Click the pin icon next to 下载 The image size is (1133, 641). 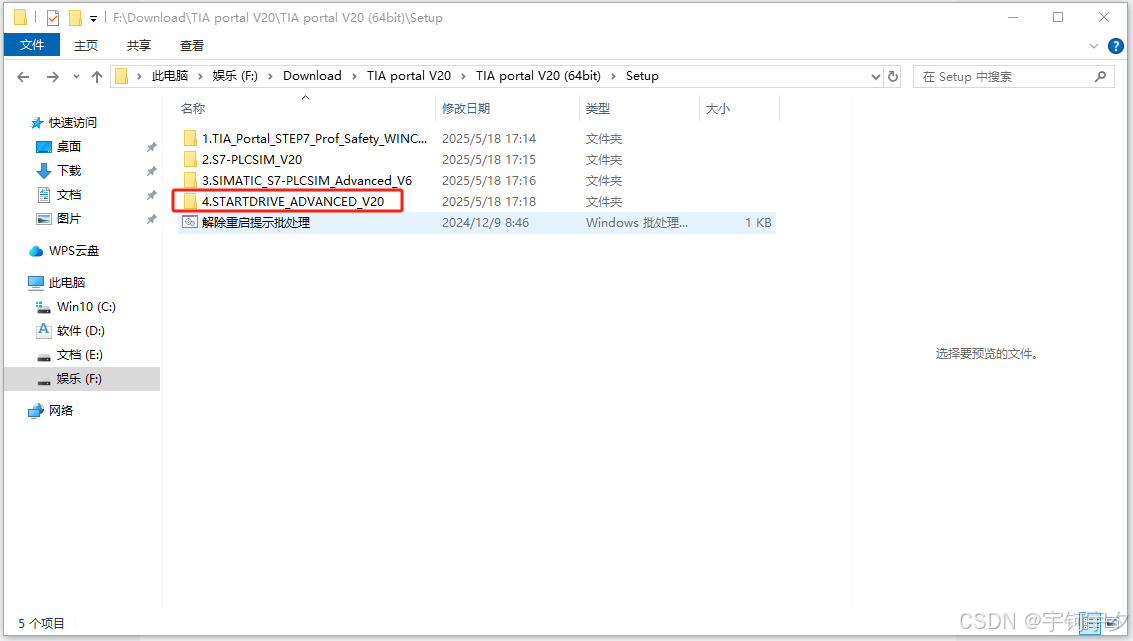click(152, 171)
